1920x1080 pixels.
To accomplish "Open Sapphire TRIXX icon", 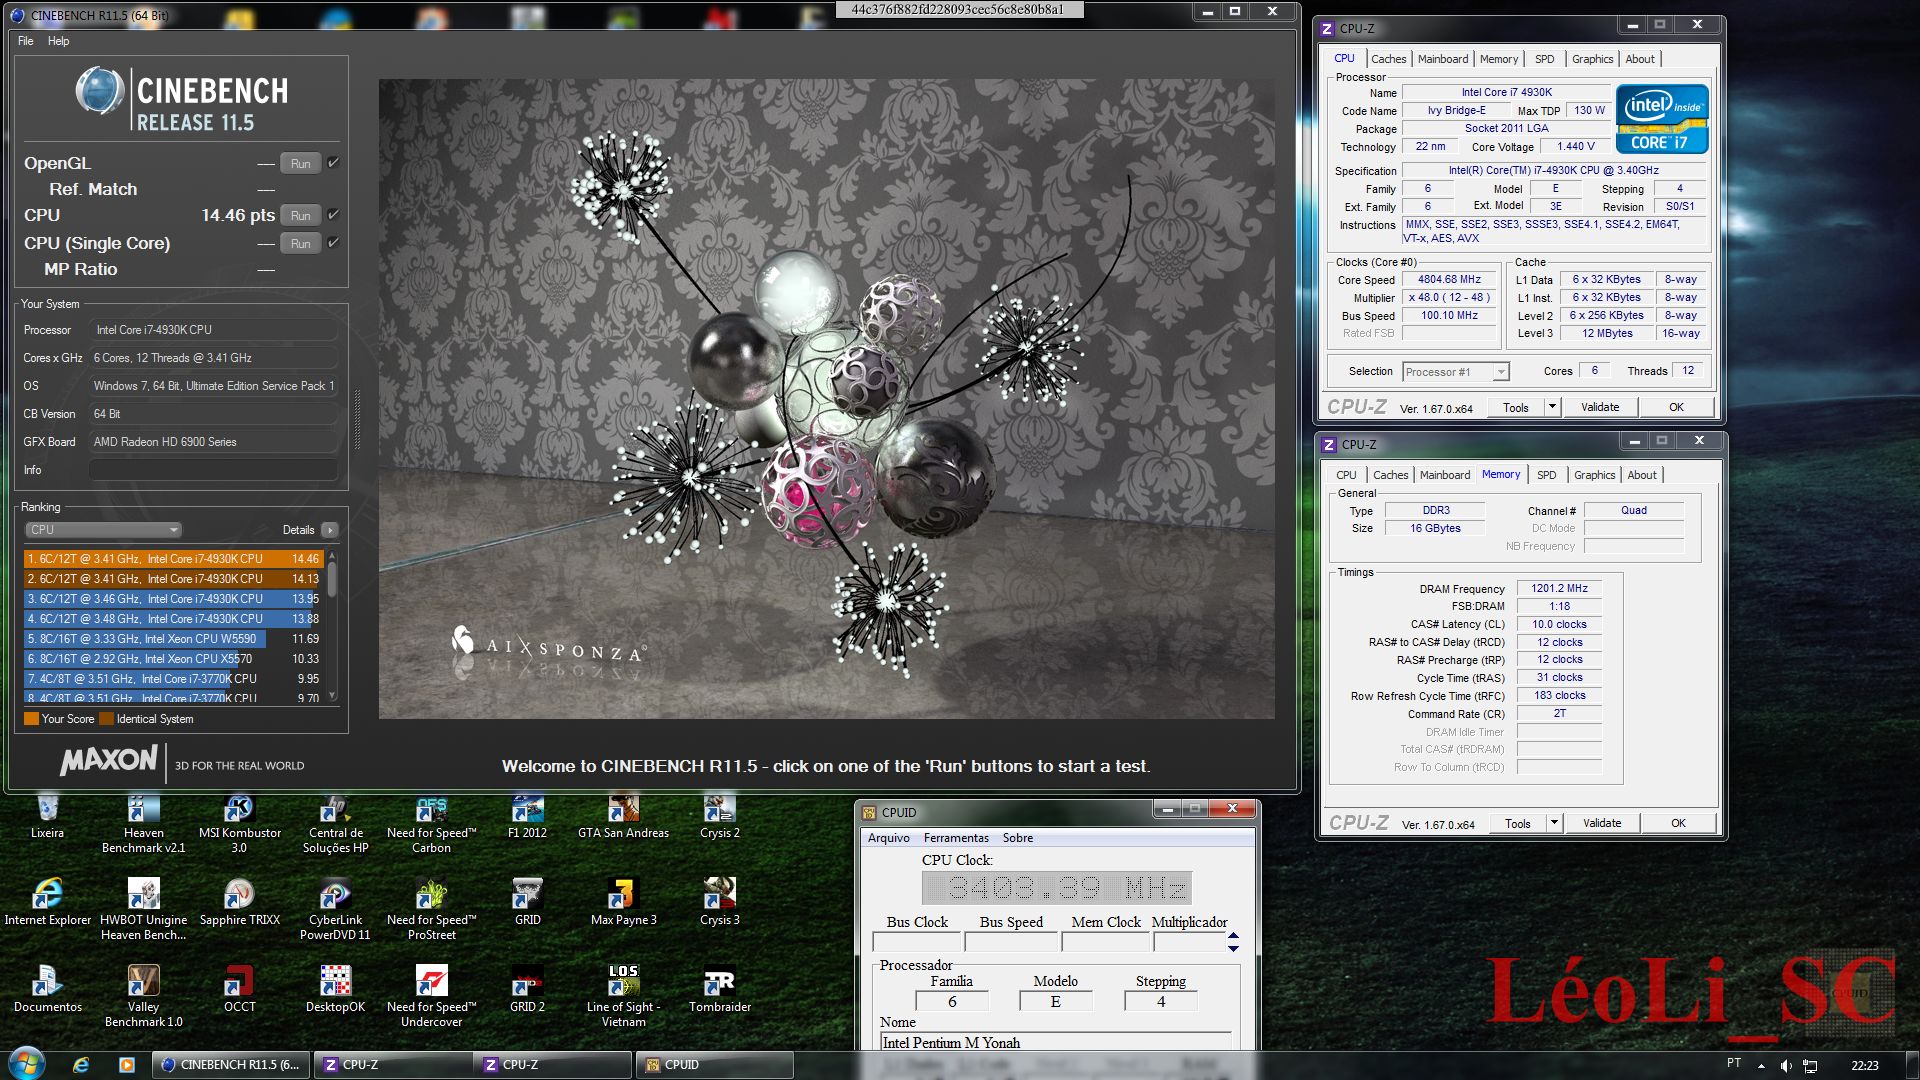I will click(x=239, y=902).
